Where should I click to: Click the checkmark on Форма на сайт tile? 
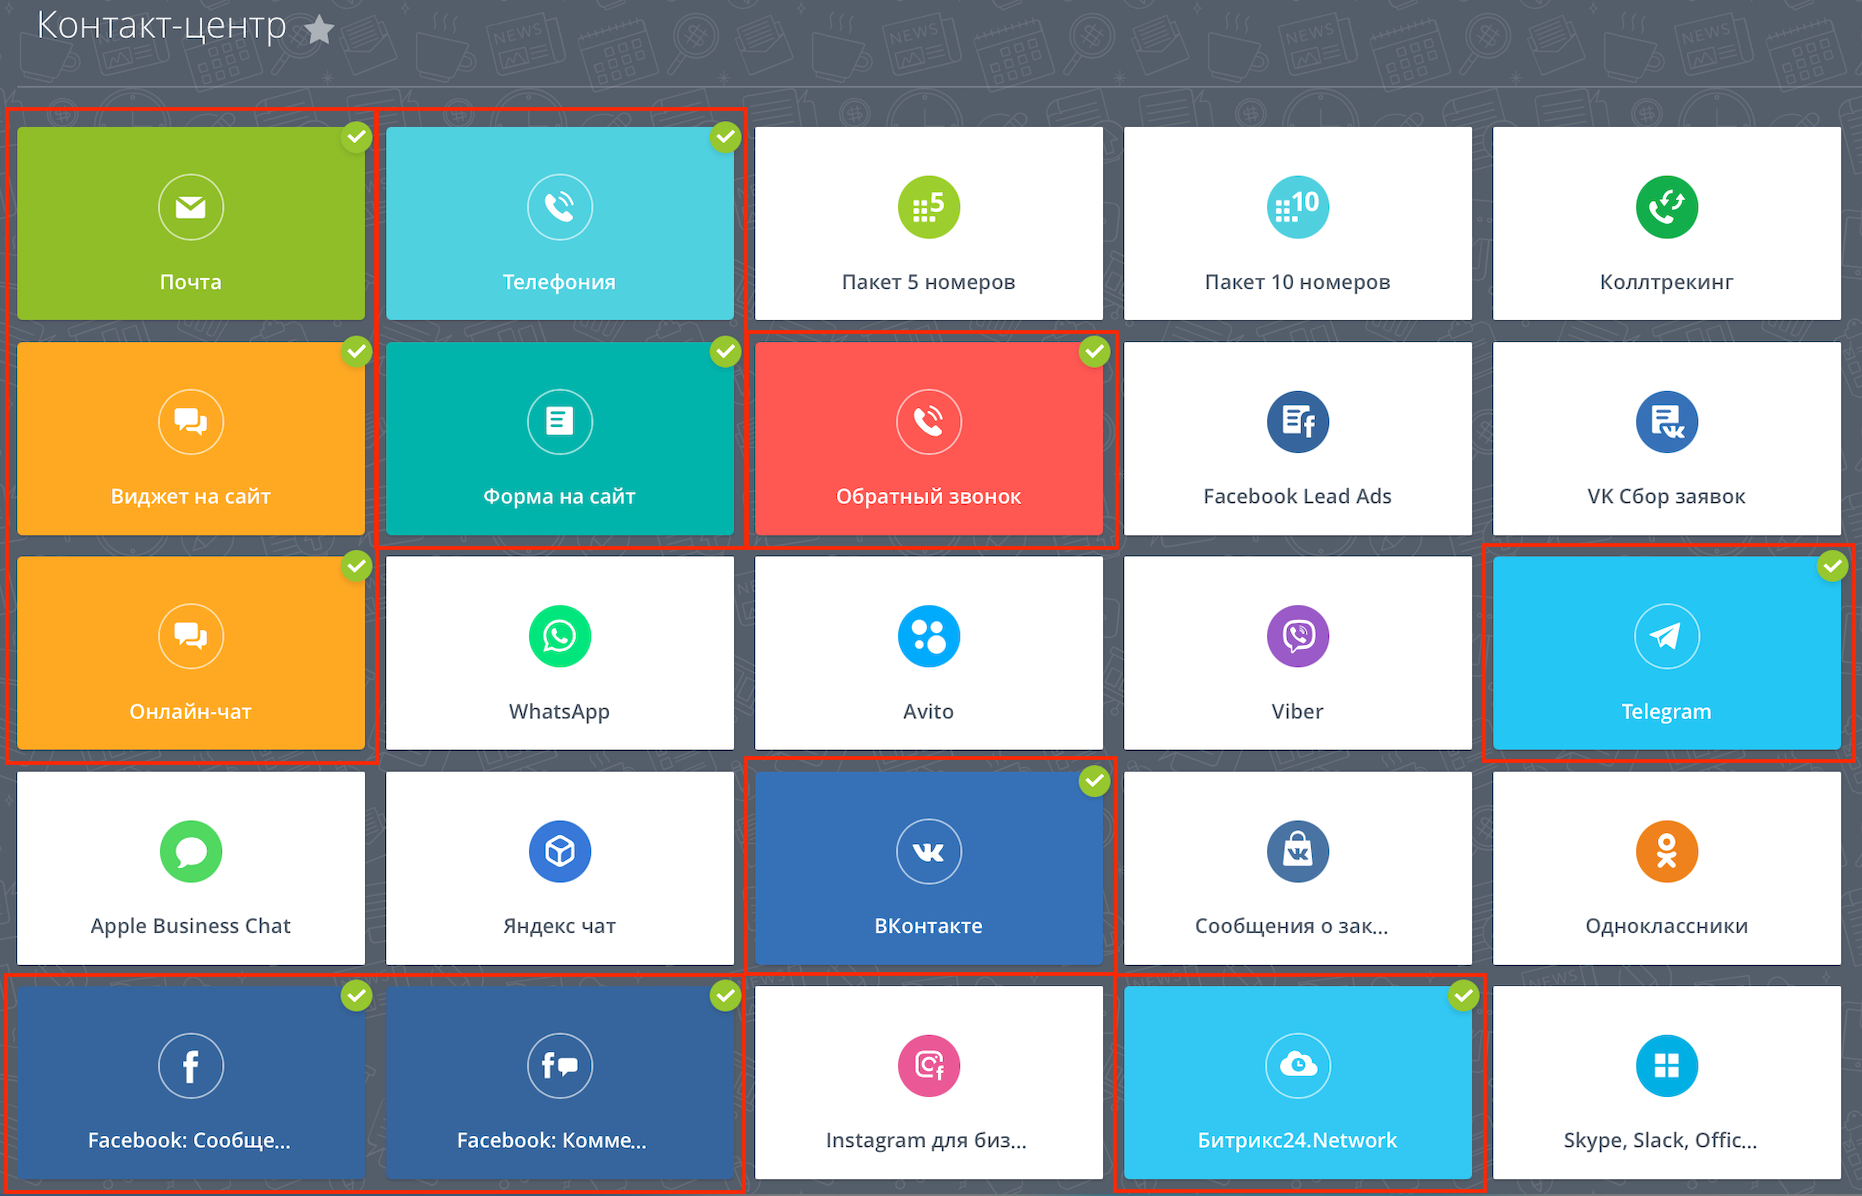725,352
